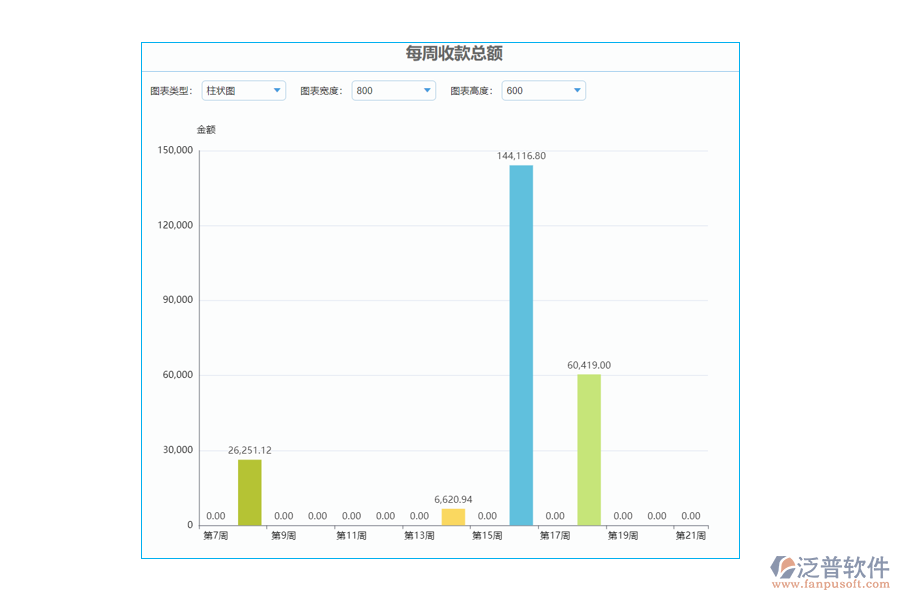The image size is (900, 600).
Task: Click the arrow icon on the chart width selector
Action: 428,90
